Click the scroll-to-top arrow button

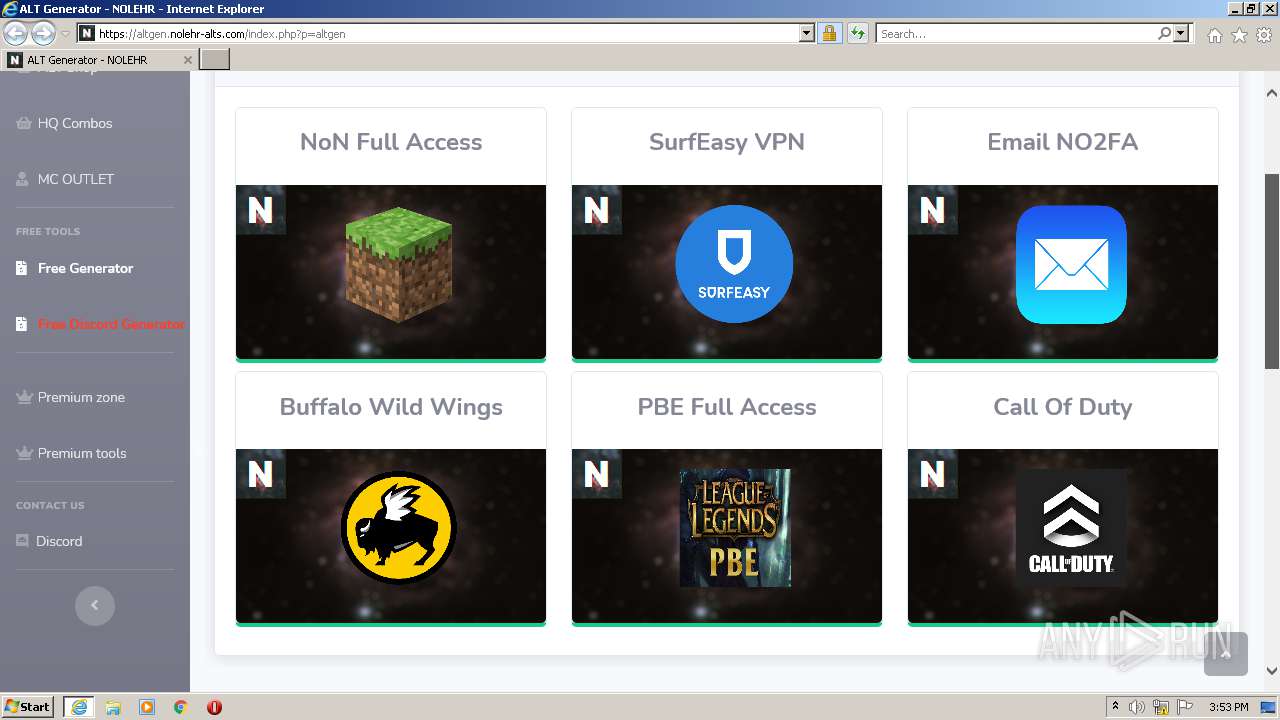pyautogui.click(x=1226, y=654)
